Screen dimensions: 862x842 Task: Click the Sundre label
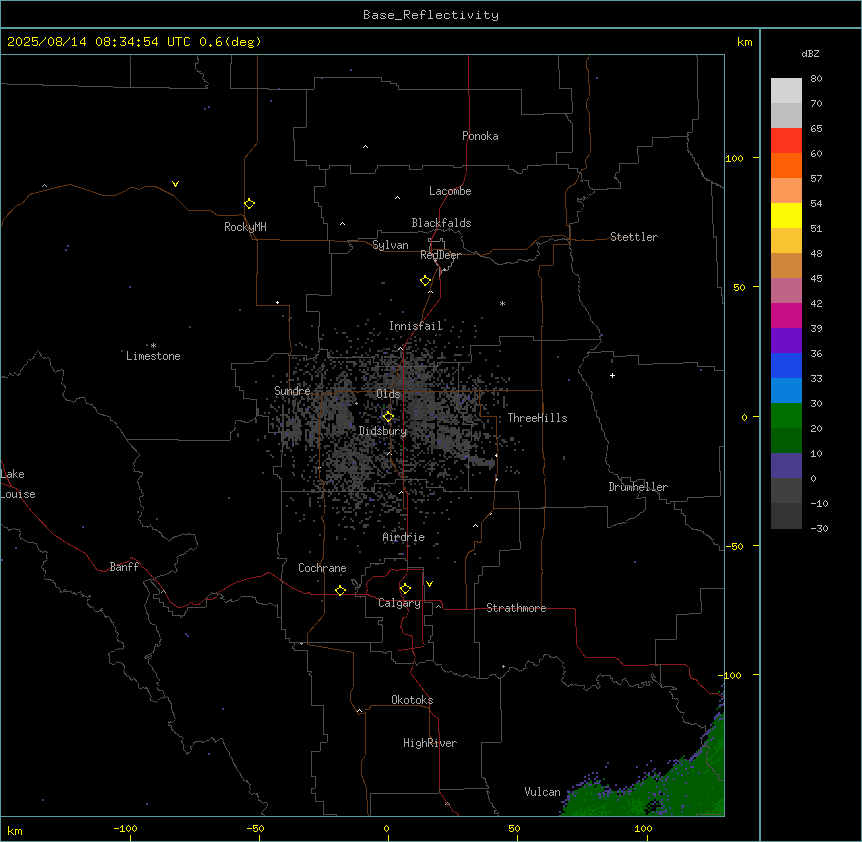coord(292,391)
